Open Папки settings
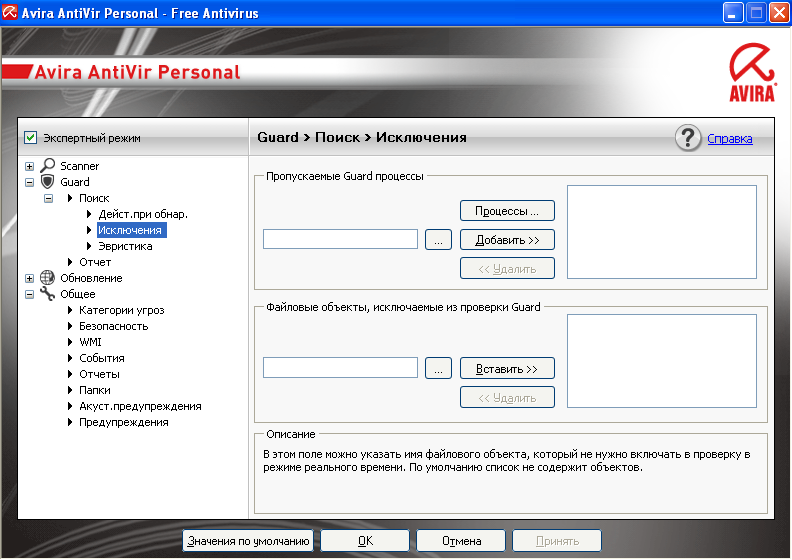 (94, 390)
